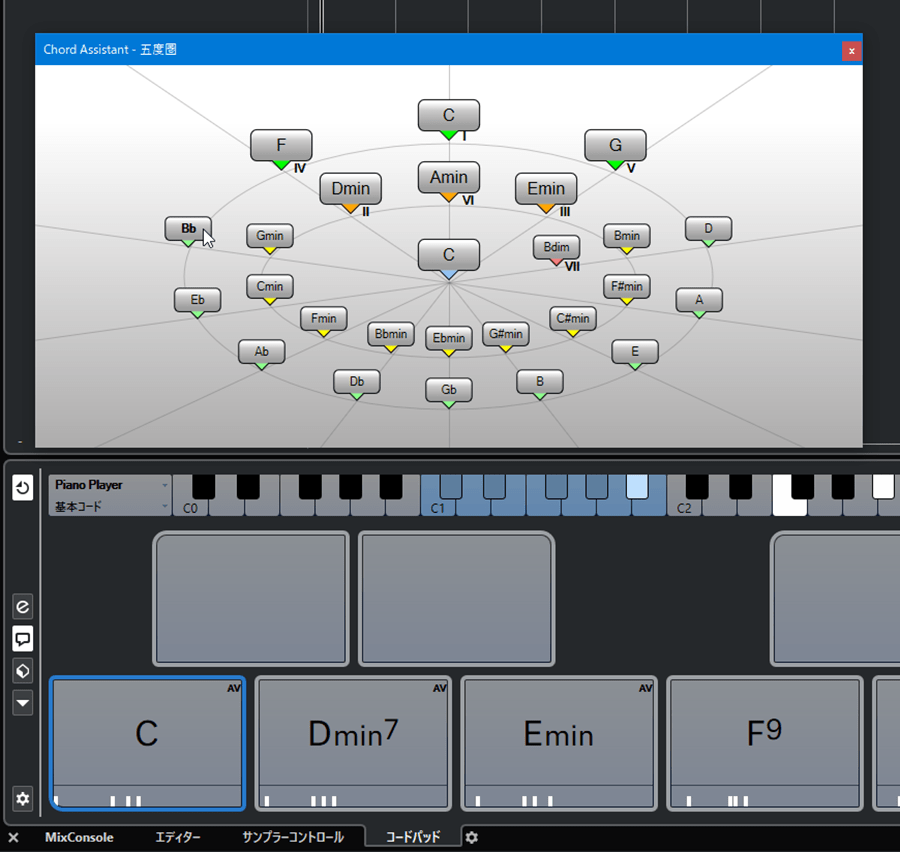
Task: Click the circular reset icon beside Piano Player
Action: (x=22, y=488)
